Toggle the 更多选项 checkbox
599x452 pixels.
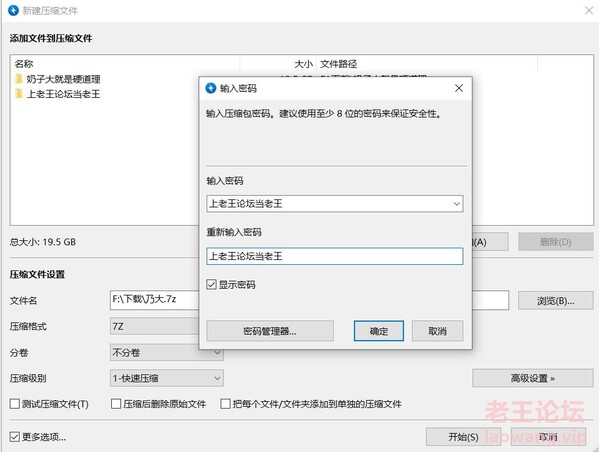coord(15,437)
